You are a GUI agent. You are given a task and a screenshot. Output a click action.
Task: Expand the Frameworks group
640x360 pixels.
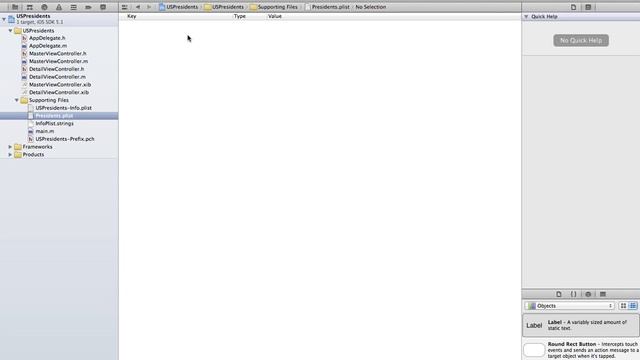pyautogui.click(x=10, y=147)
